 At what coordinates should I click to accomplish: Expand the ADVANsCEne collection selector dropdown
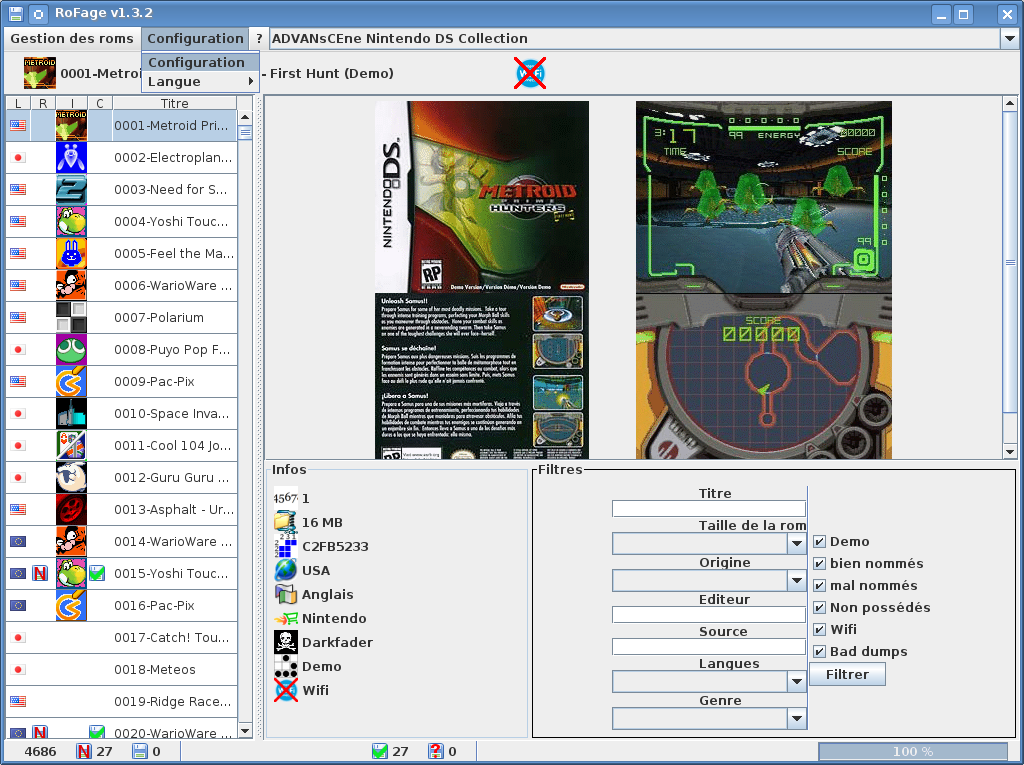pos(1009,39)
